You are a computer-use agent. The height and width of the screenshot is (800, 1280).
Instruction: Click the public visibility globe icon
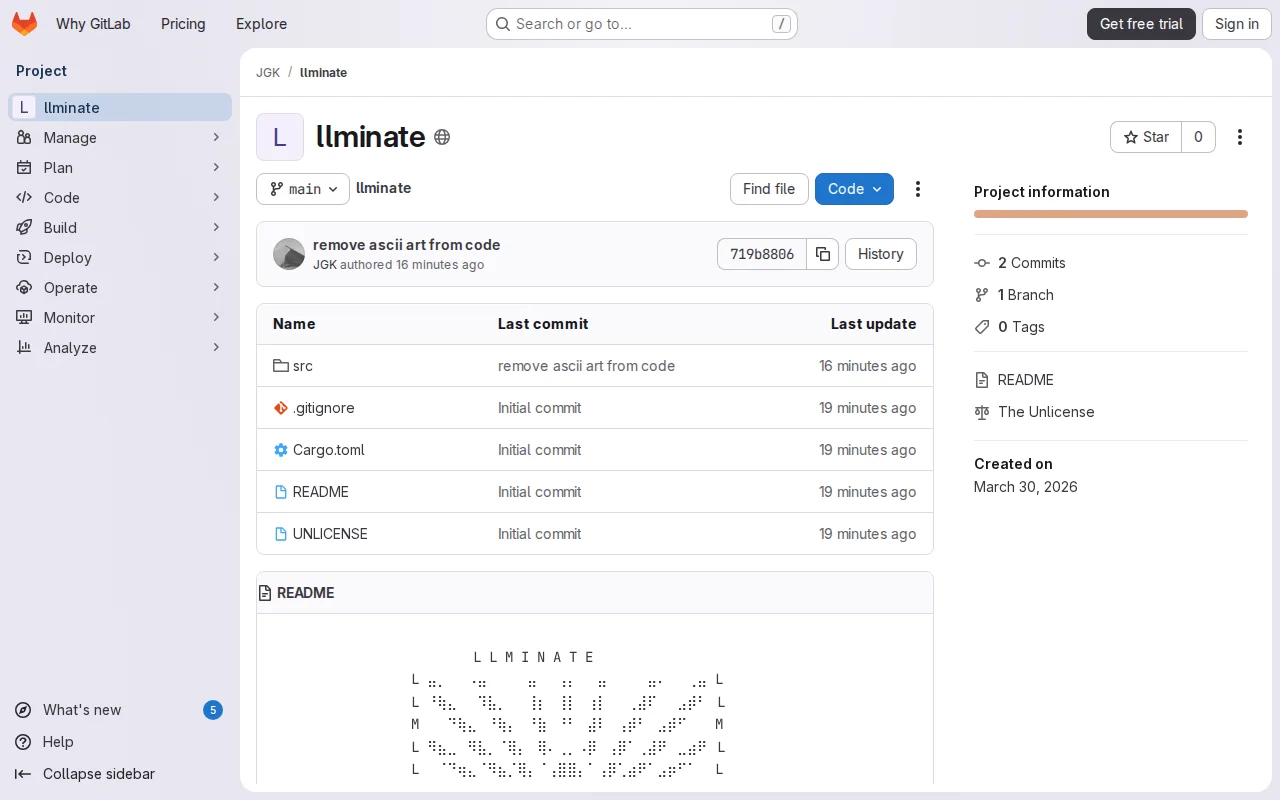[x=442, y=137]
